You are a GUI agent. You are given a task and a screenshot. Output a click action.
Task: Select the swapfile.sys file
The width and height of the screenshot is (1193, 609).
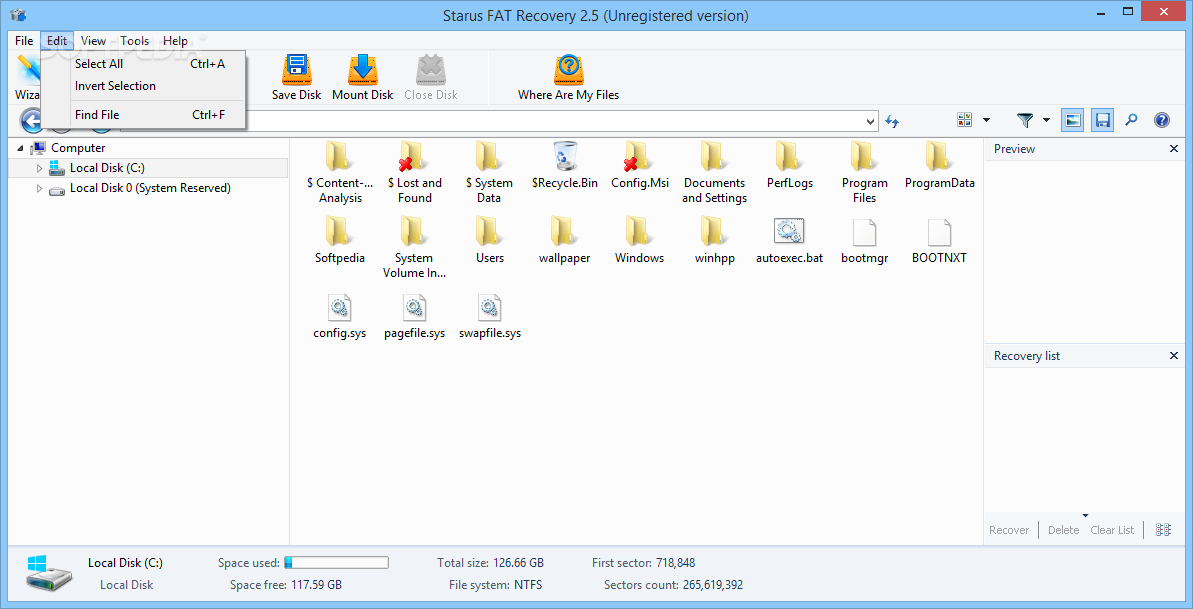coord(490,315)
